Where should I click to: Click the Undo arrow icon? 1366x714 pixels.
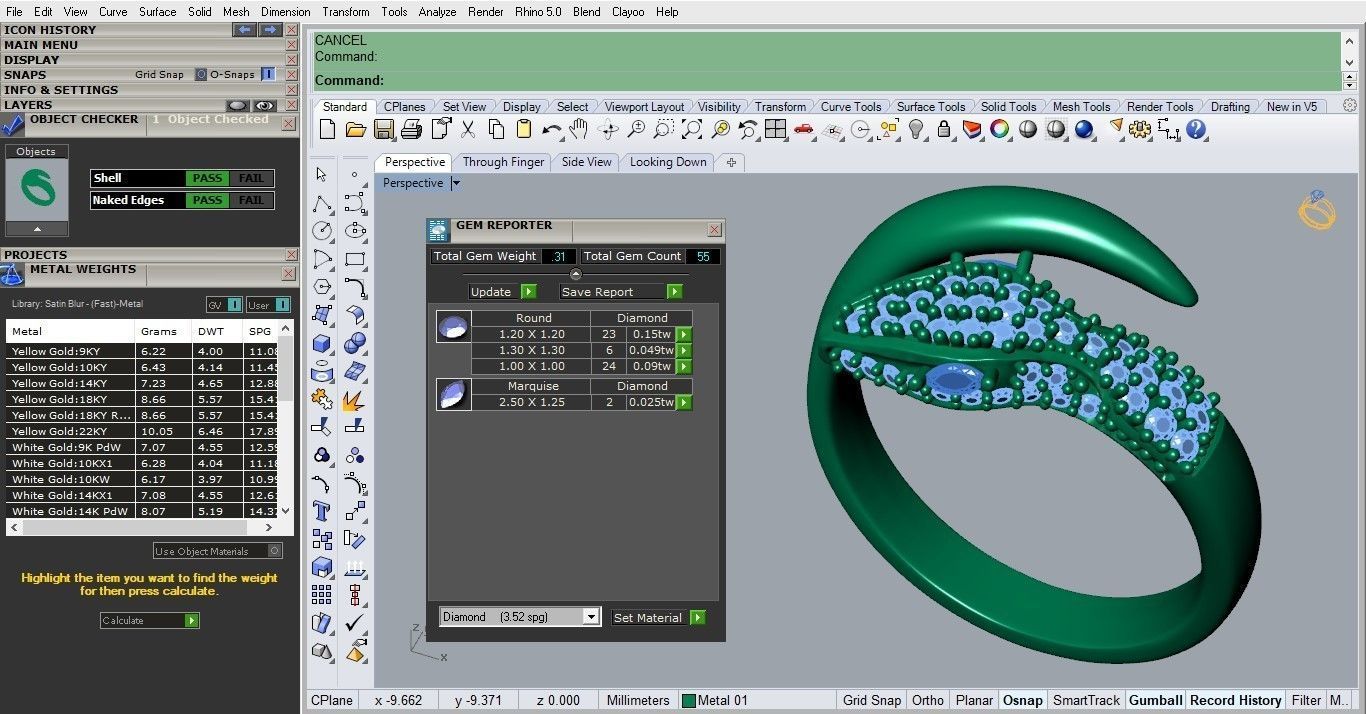coord(552,129)
